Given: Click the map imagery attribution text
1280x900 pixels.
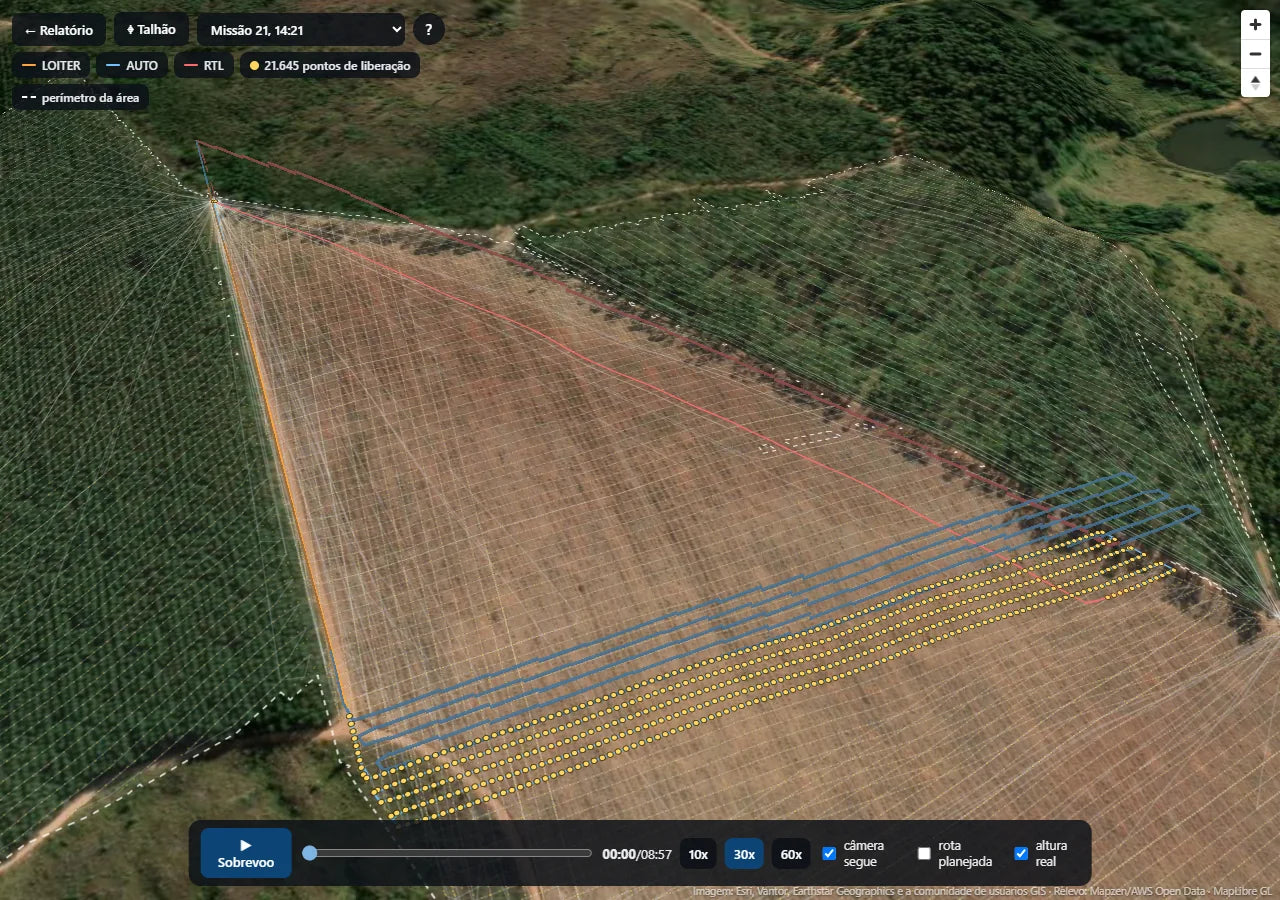Looking at the screenshot, I should [982, 891].
